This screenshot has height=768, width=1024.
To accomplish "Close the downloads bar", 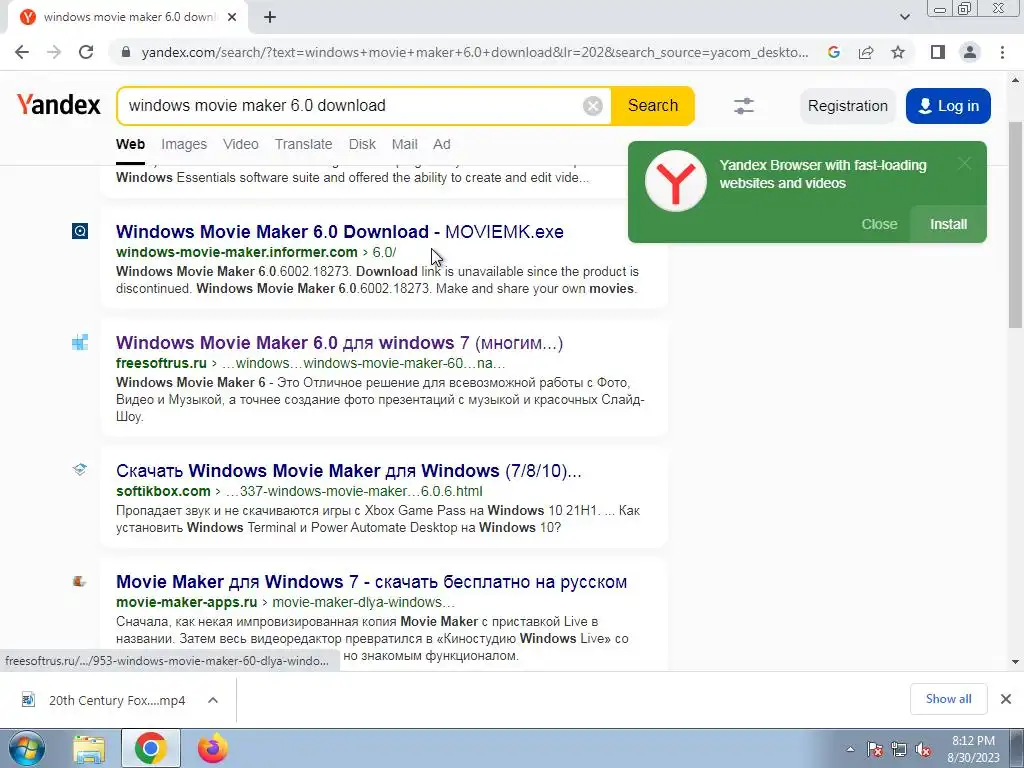I will pyautogui.click(x=1006, y=699).
